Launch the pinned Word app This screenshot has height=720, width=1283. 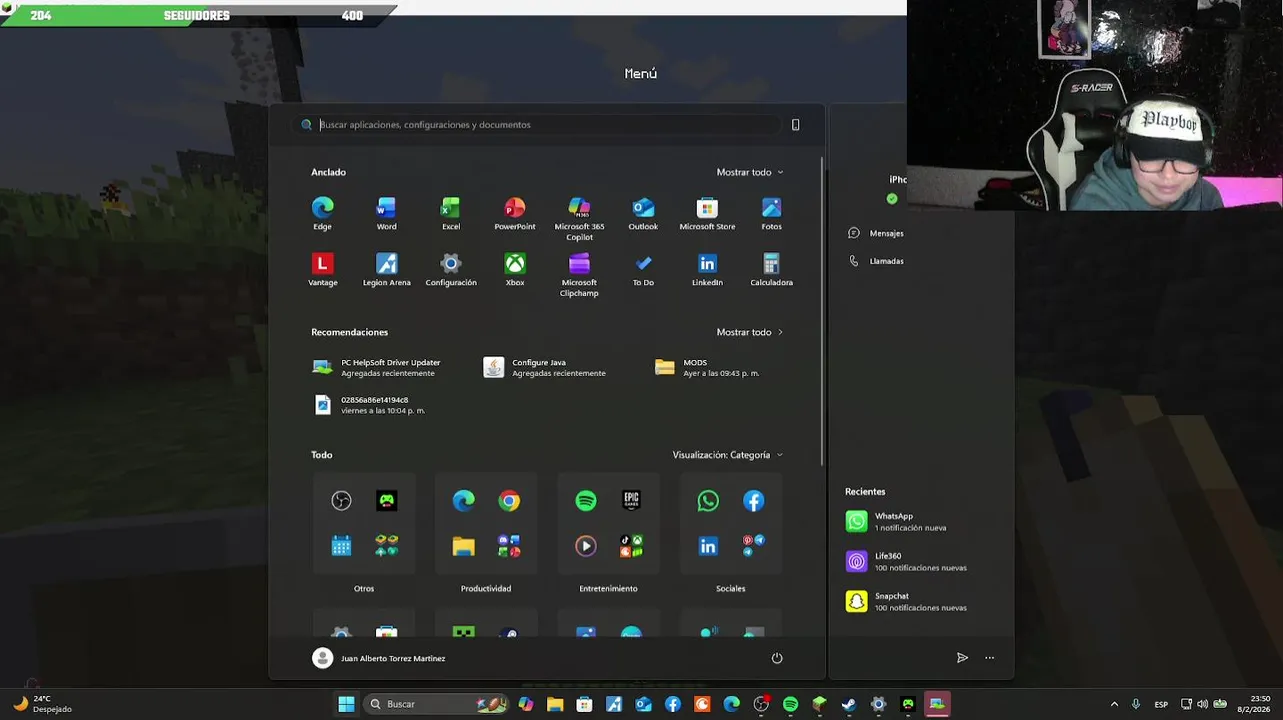coord(386,213)
